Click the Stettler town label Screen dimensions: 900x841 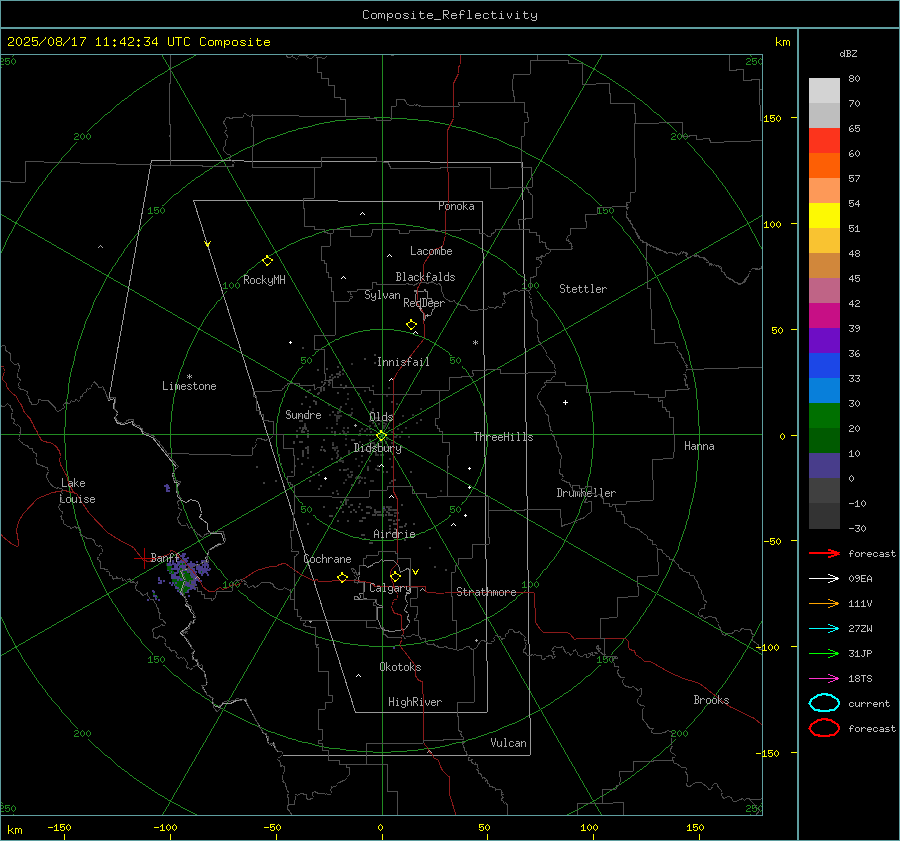coord(583,289)
